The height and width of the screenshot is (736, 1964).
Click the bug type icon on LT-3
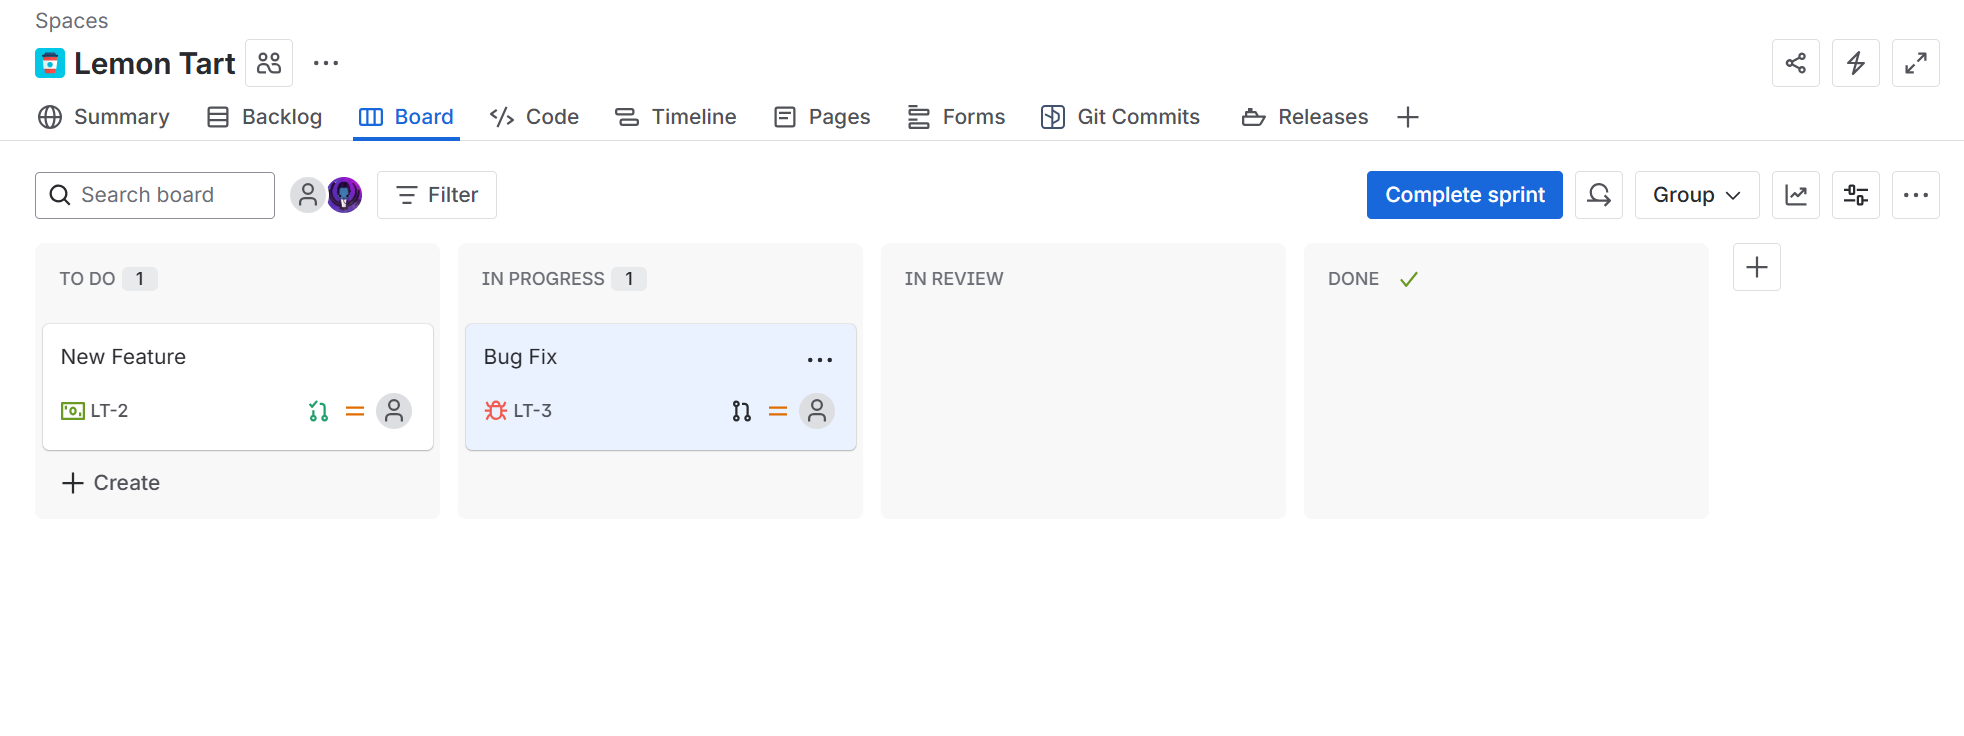coord(494,410)
